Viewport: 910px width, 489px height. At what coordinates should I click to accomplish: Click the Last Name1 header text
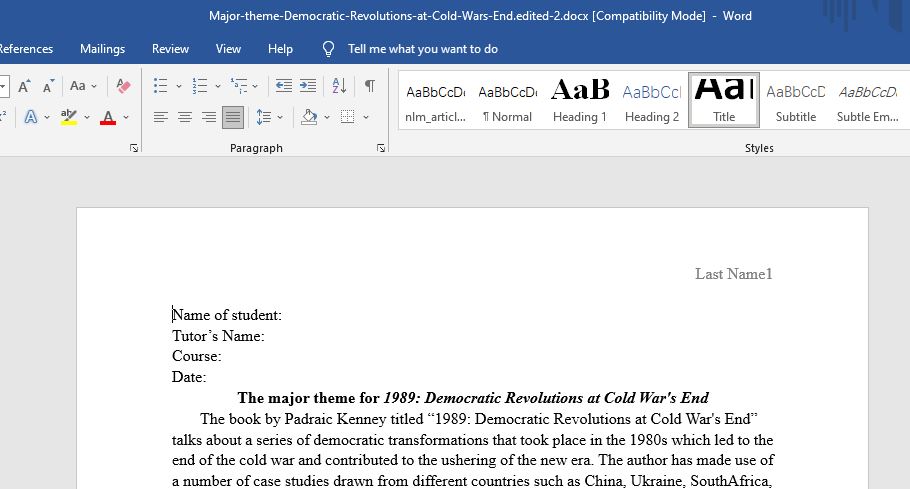pos(734,274)
